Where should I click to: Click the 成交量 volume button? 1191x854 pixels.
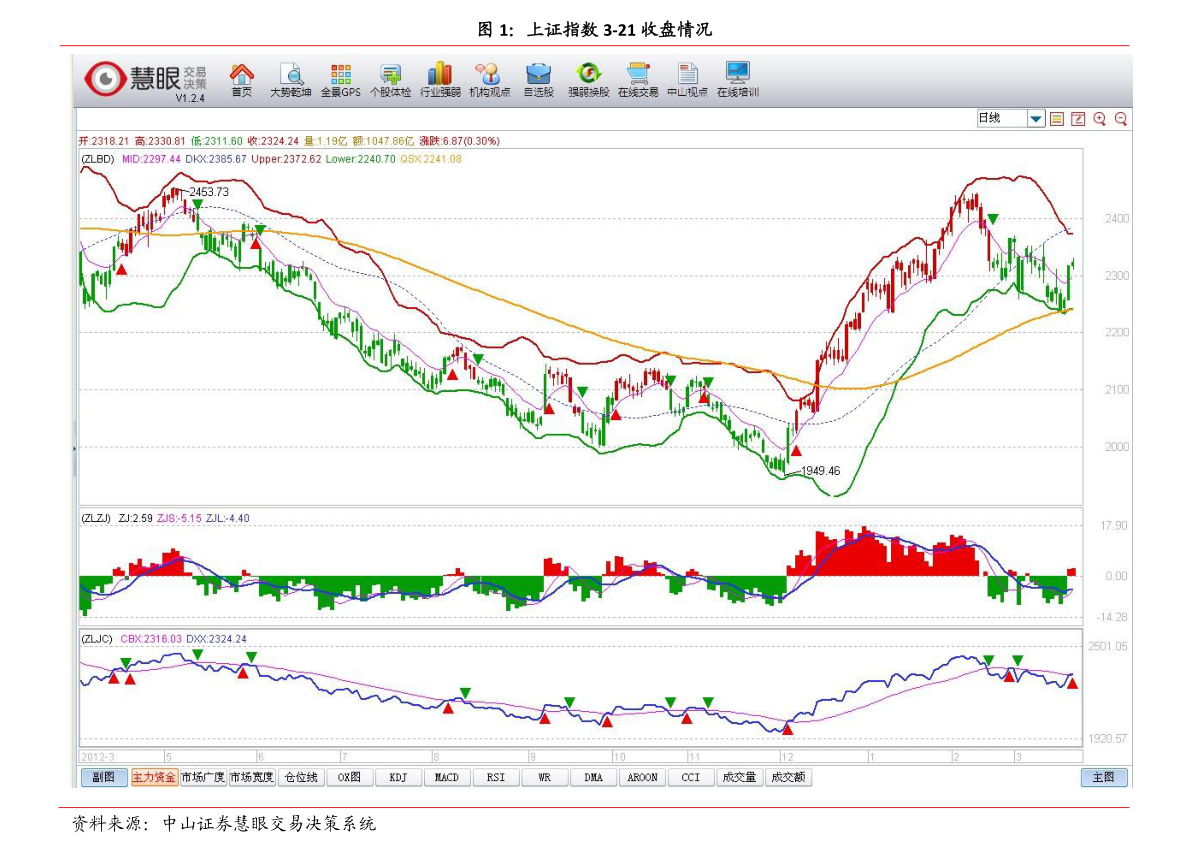[739, 777]
